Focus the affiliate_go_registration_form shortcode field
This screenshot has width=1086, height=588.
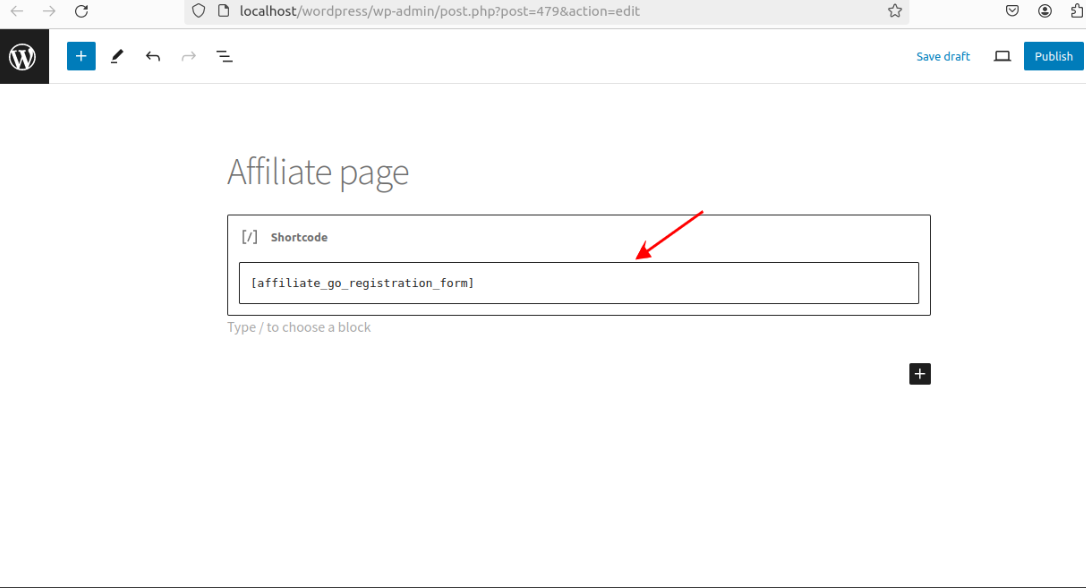[x=578, y=283]
